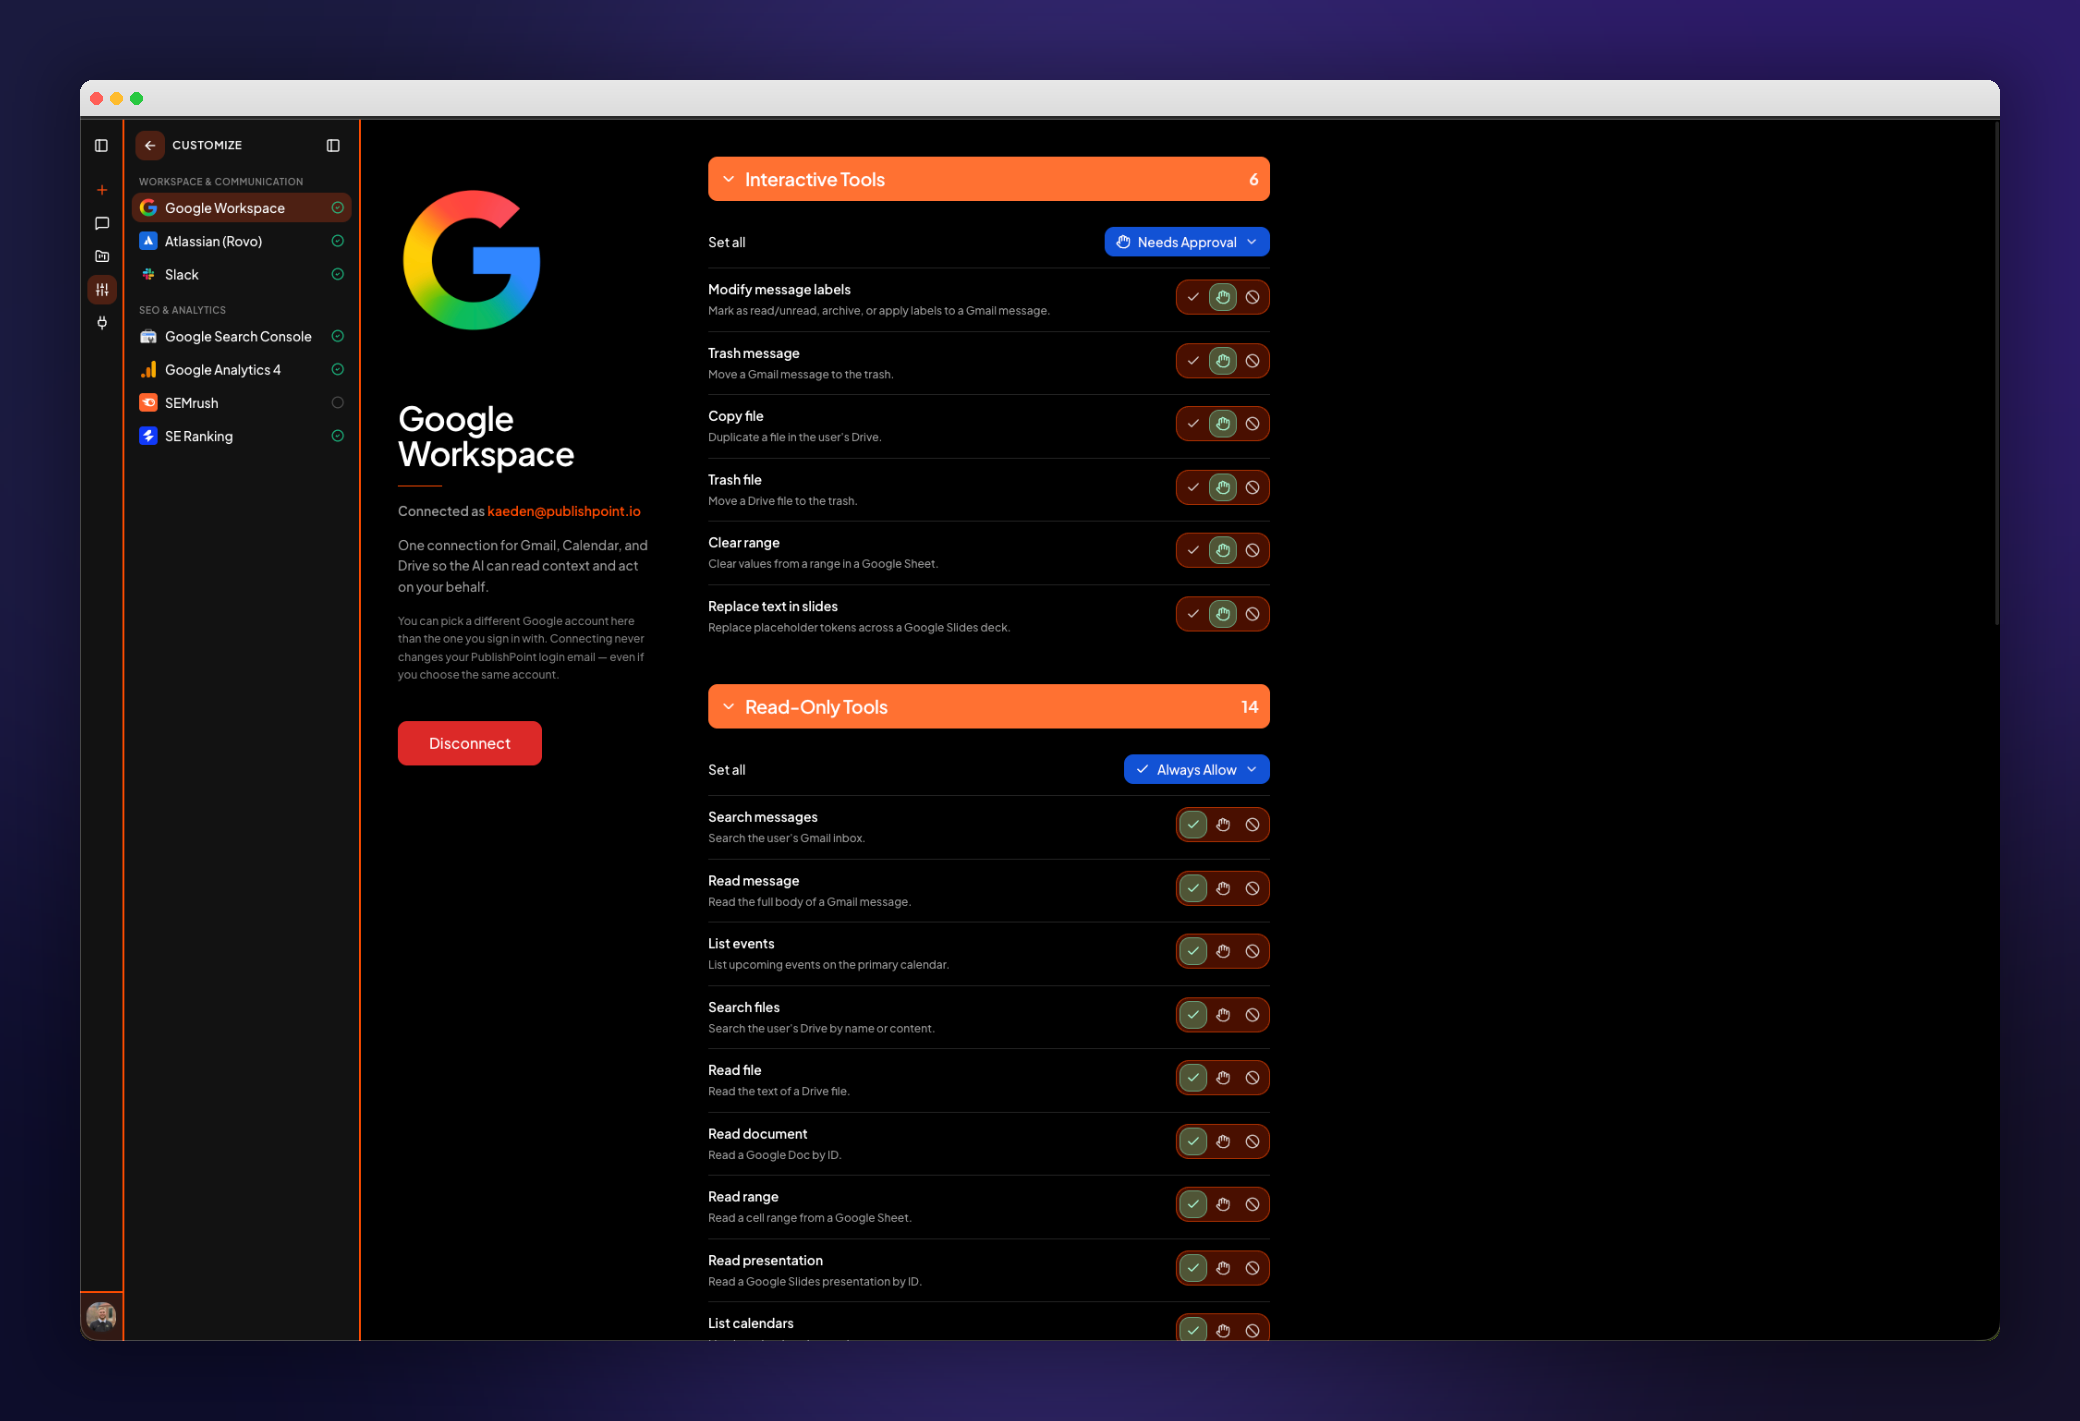Select needs-approval hand for Trash file

coord(1223,488)
